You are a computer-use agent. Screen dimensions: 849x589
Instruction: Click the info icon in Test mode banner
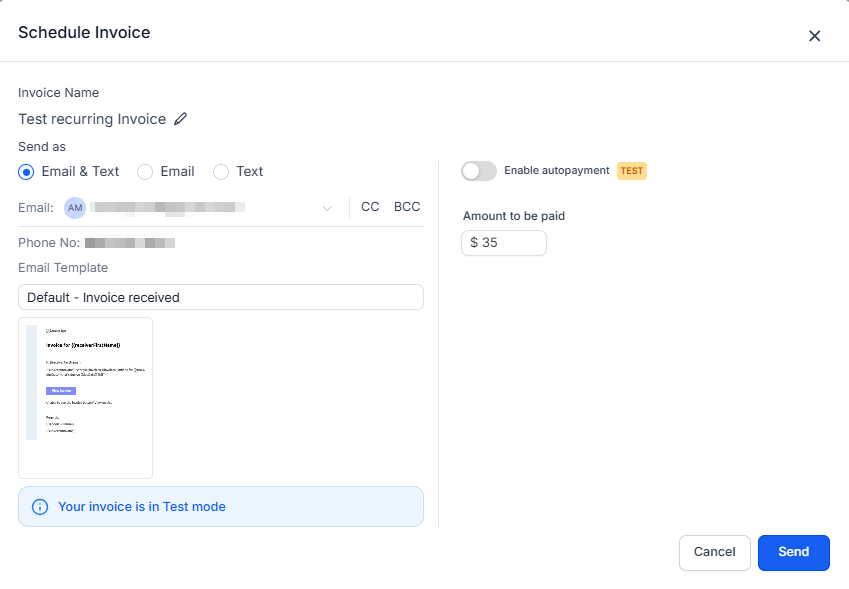(x=40, y=507)
